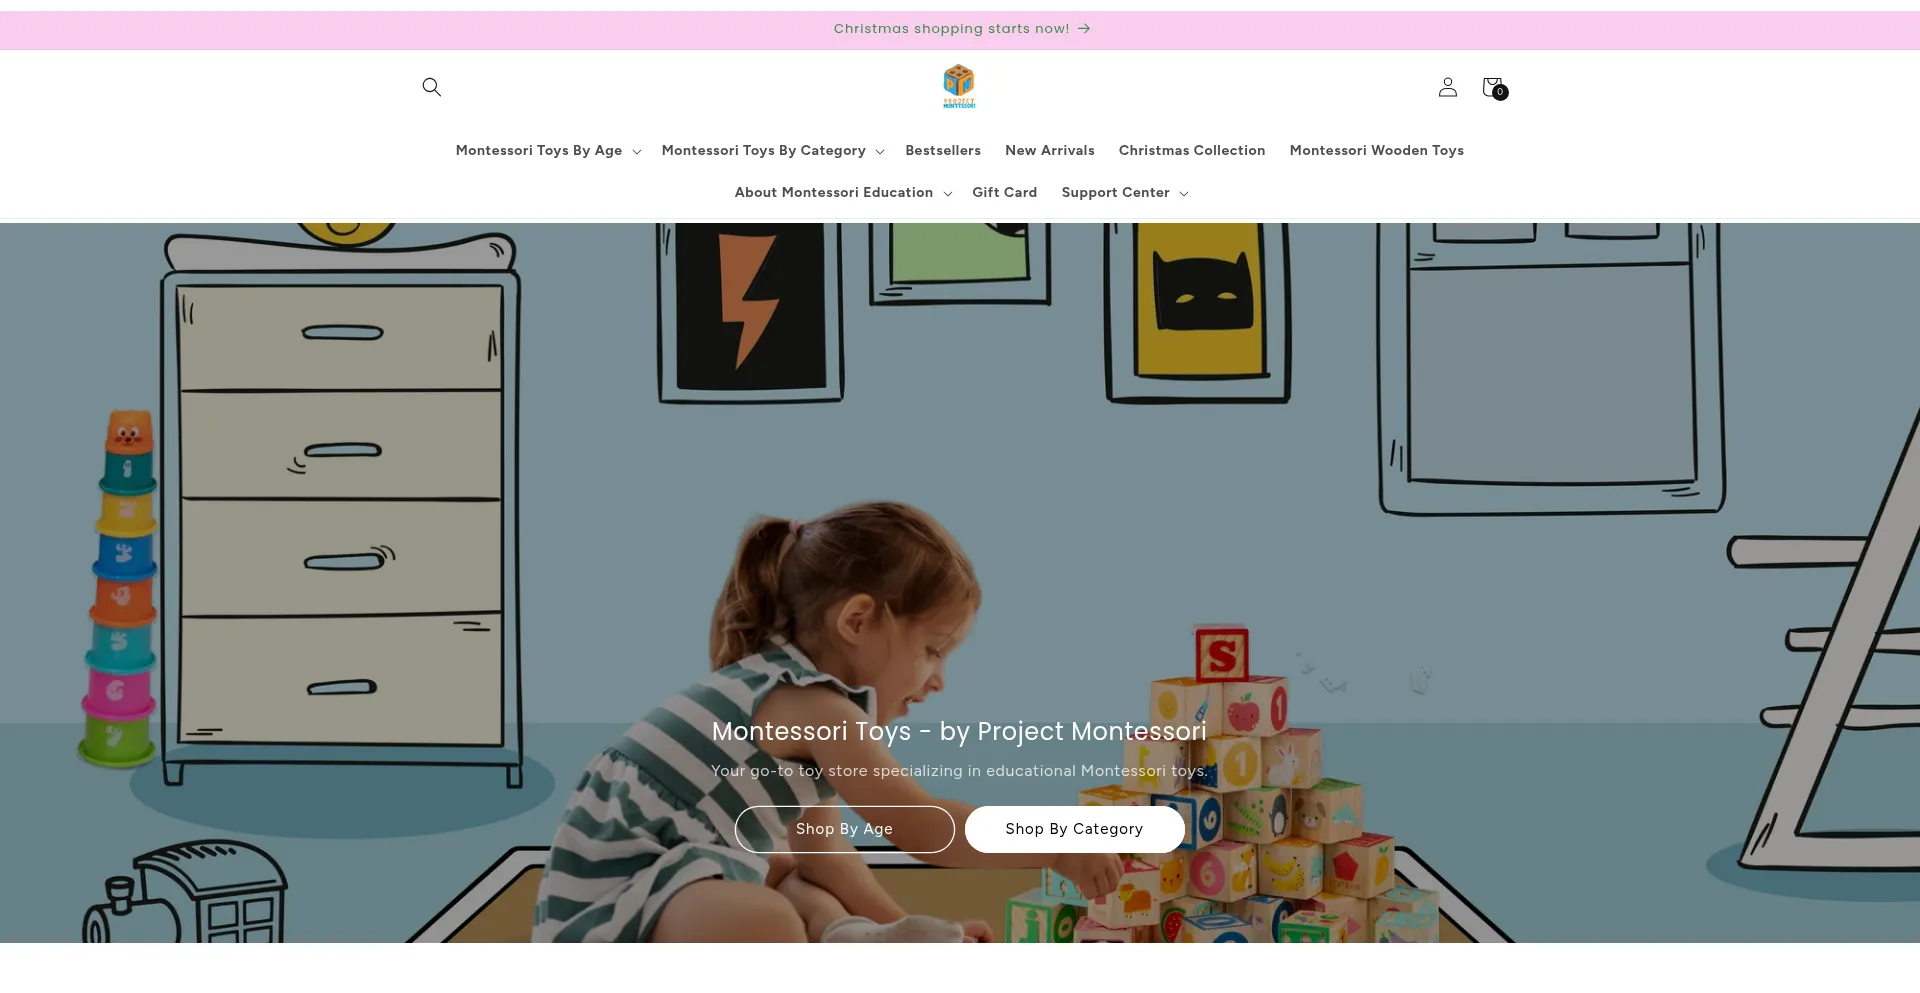Open the shopping cart icon
This screenshot has width=1920, height=993.
click(1494, 88)
